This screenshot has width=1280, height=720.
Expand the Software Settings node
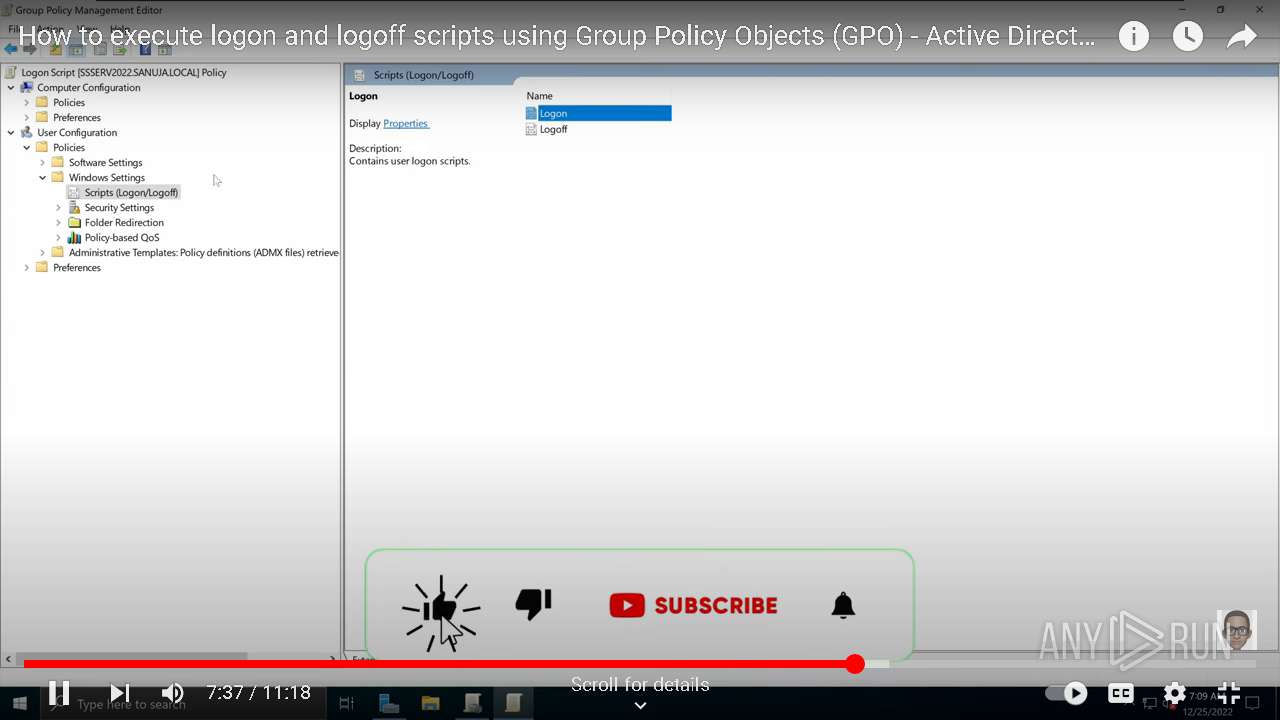(x=43, y=162)
